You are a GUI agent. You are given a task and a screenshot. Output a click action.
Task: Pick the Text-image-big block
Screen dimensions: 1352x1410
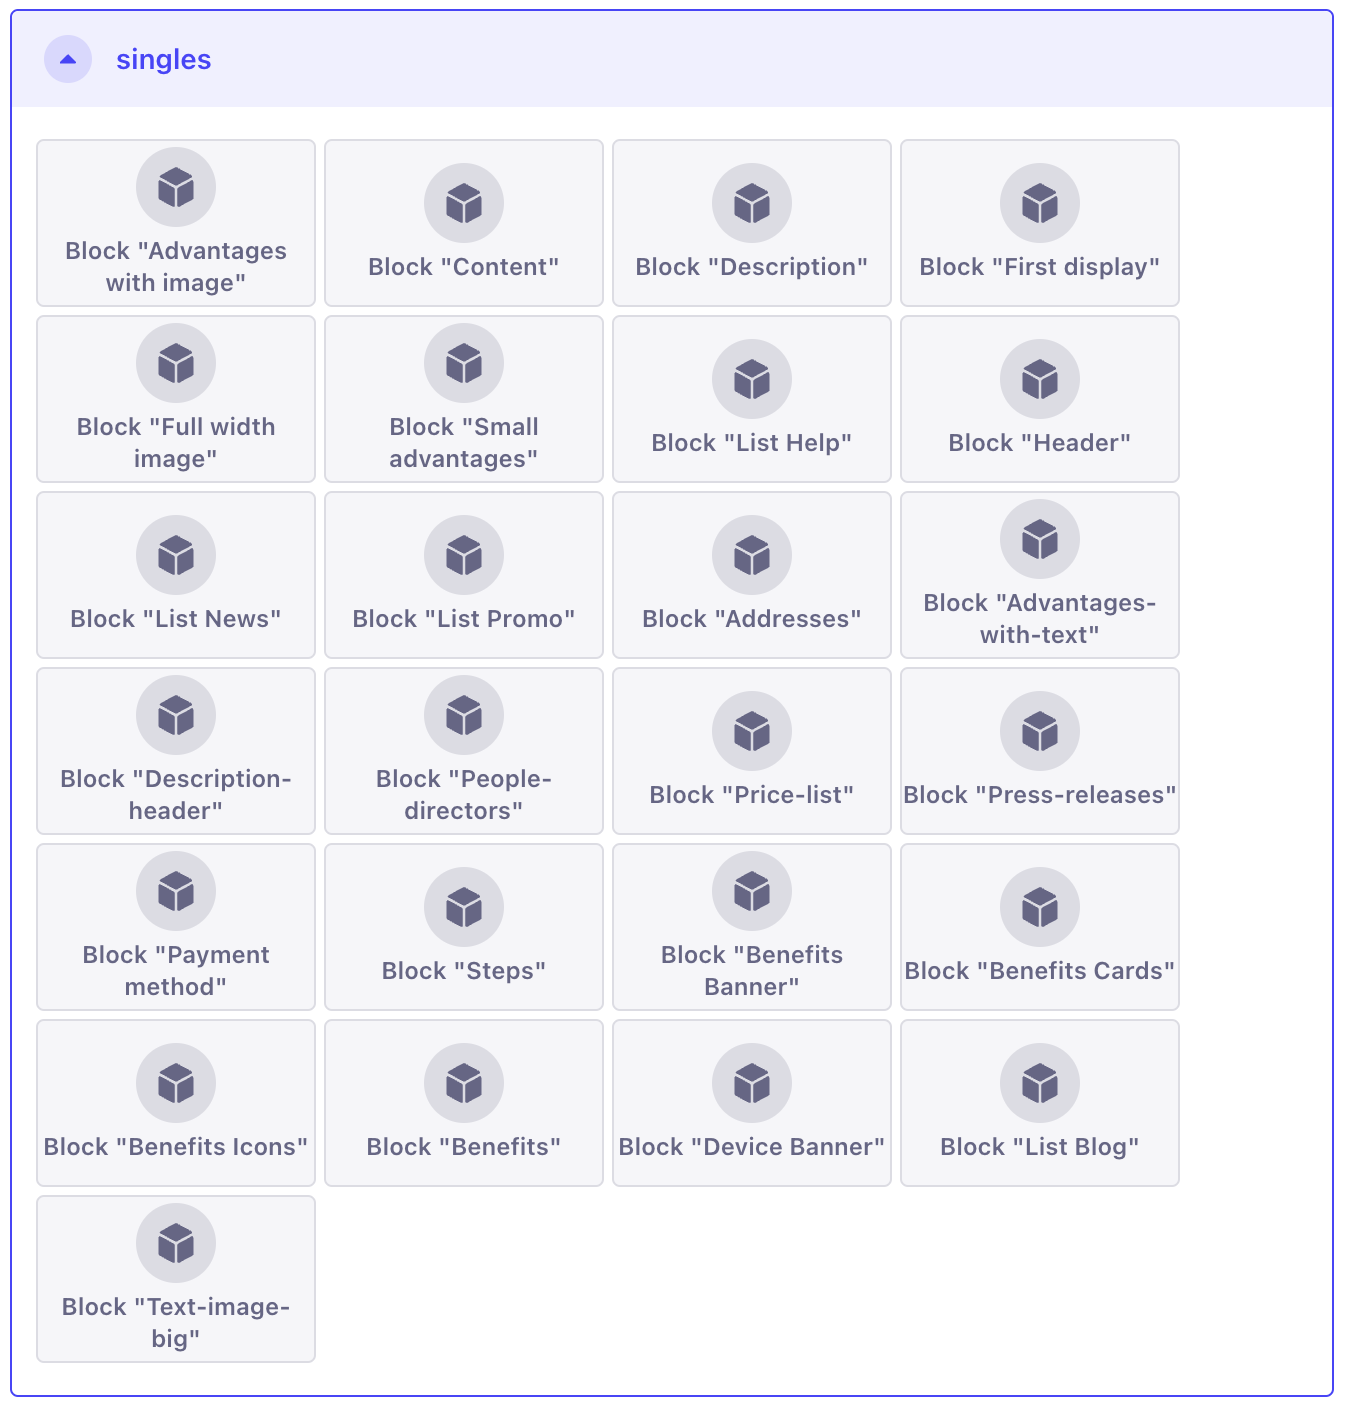point(176,1280)
